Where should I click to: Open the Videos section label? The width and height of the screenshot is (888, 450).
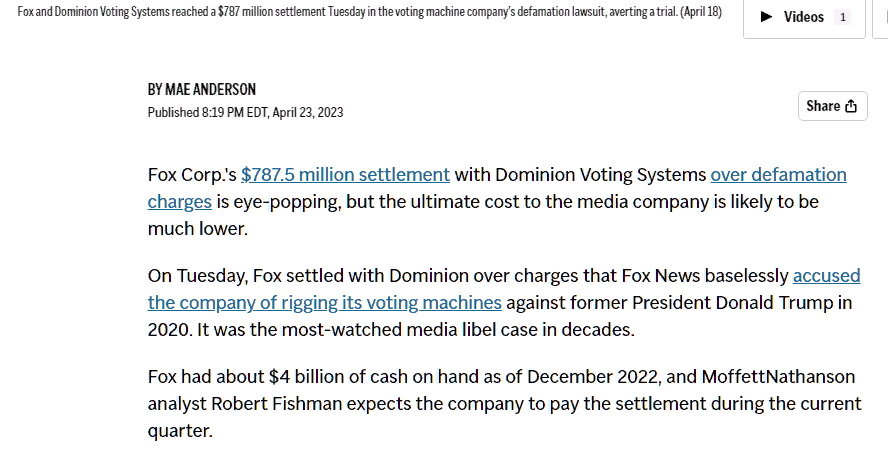(803, 17)
